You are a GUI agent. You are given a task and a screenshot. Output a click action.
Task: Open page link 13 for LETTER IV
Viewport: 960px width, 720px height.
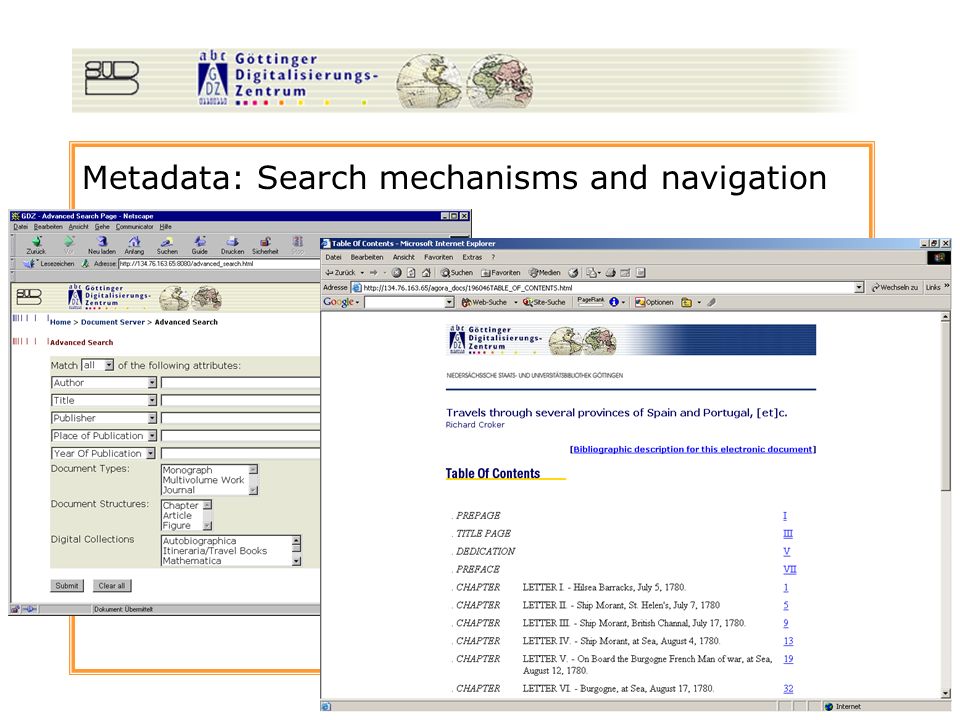(788, 641)
